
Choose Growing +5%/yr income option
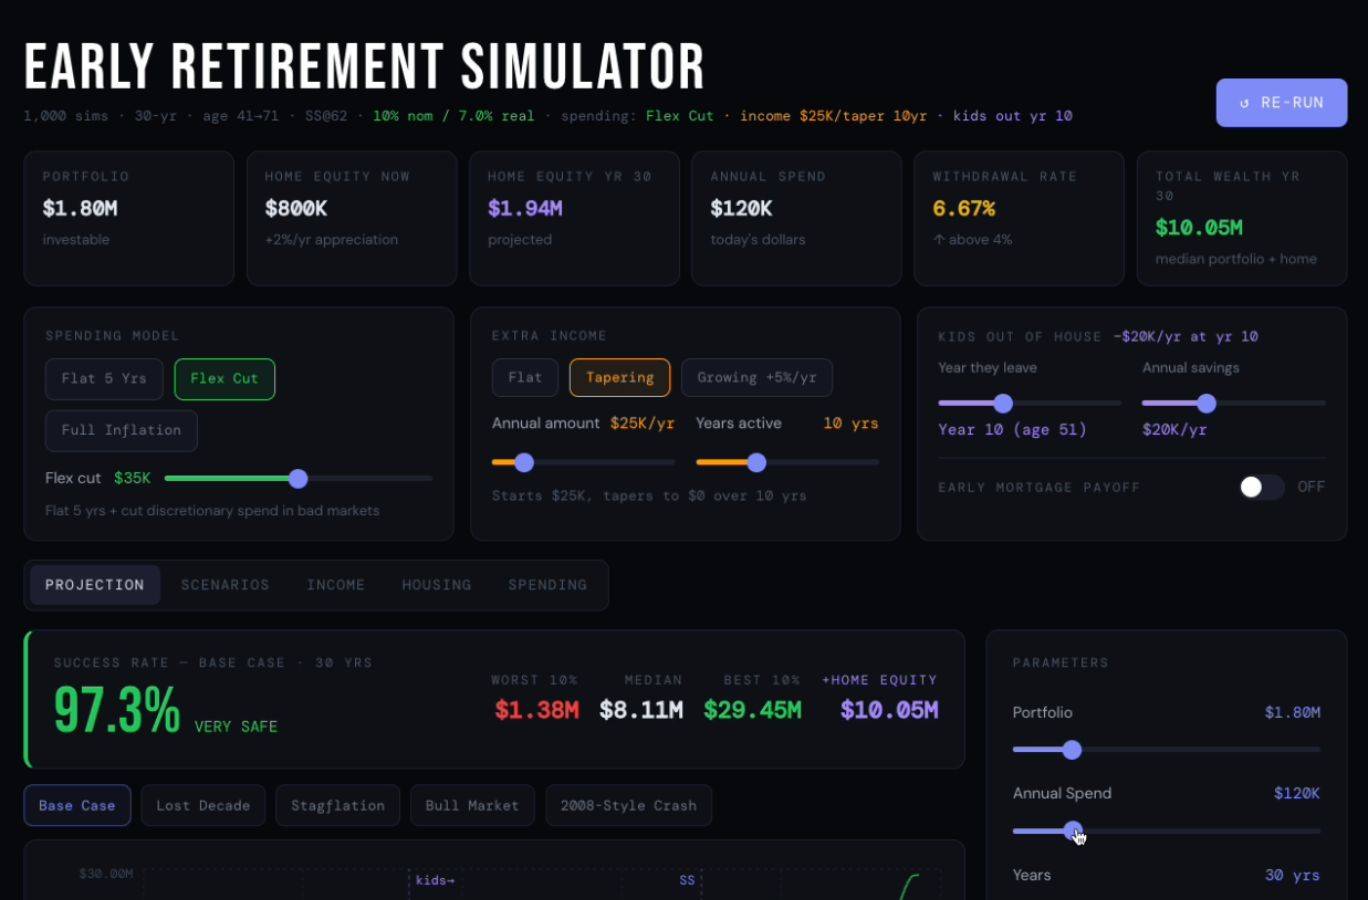pos(757,378)
